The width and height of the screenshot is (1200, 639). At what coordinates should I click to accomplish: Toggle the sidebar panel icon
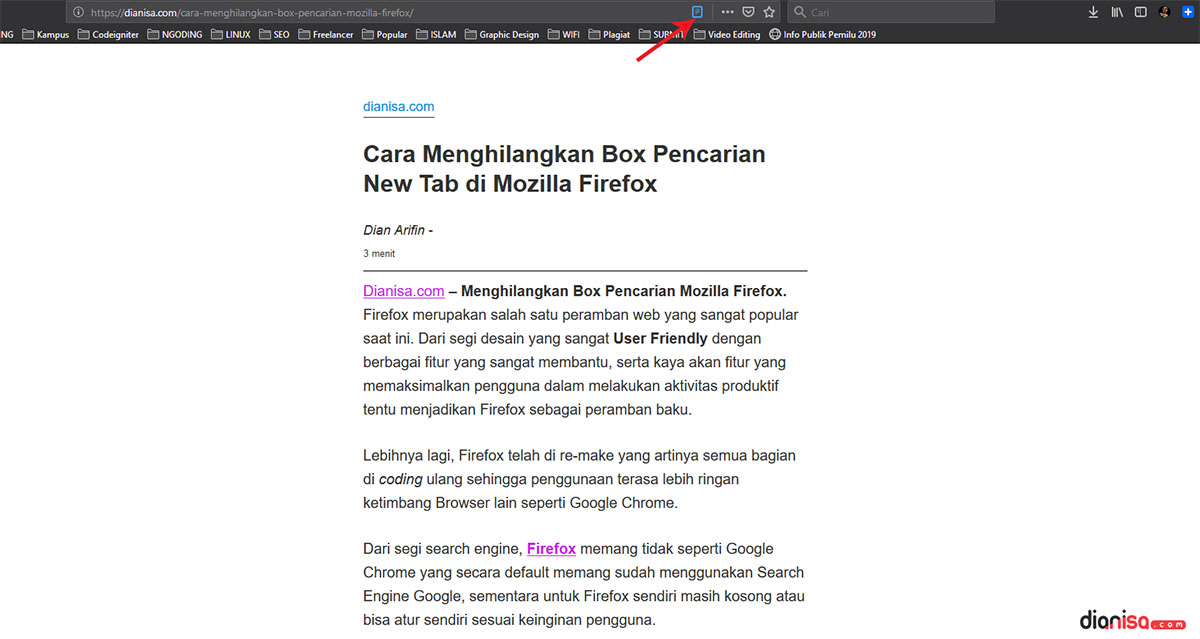[1140, 12]
